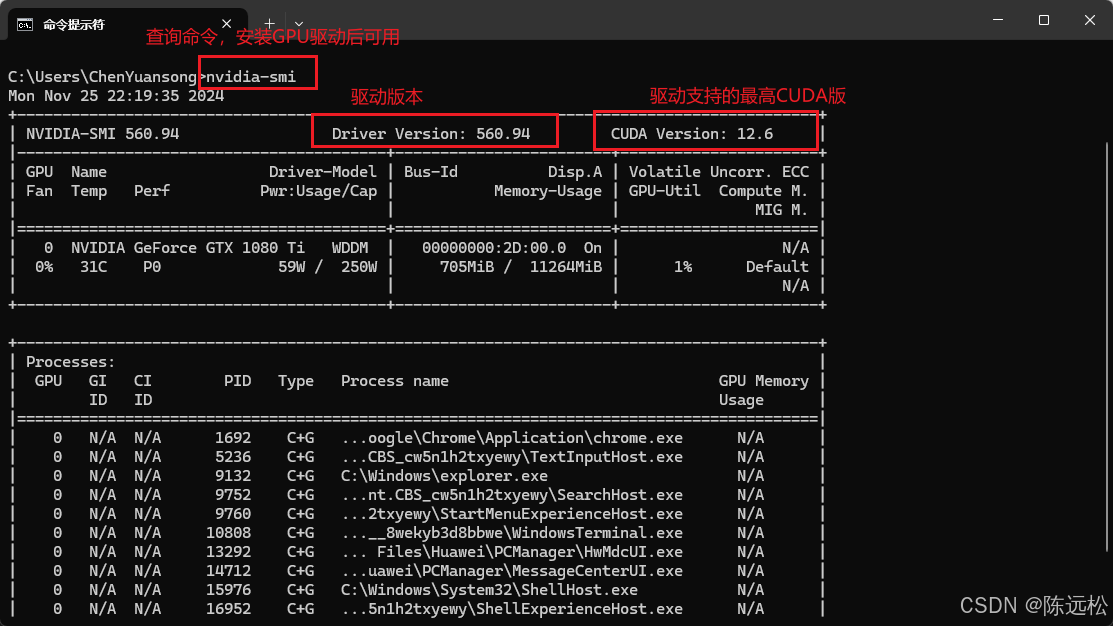Click the GPU Memory Usage column header
Viewport: 1113px width, 626px height.
(x=763, y=390)
